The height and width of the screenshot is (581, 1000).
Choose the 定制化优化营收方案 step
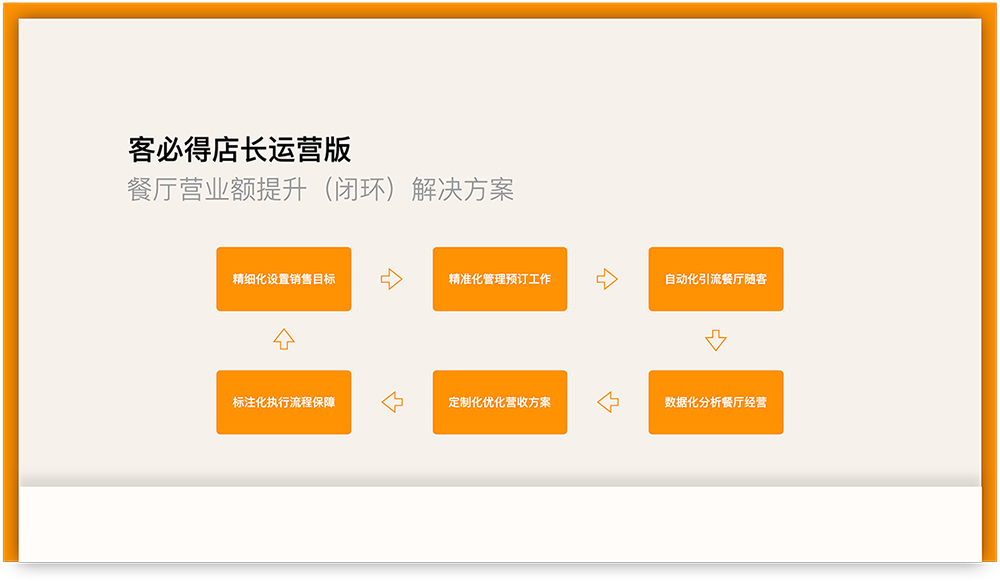point(500,402)
